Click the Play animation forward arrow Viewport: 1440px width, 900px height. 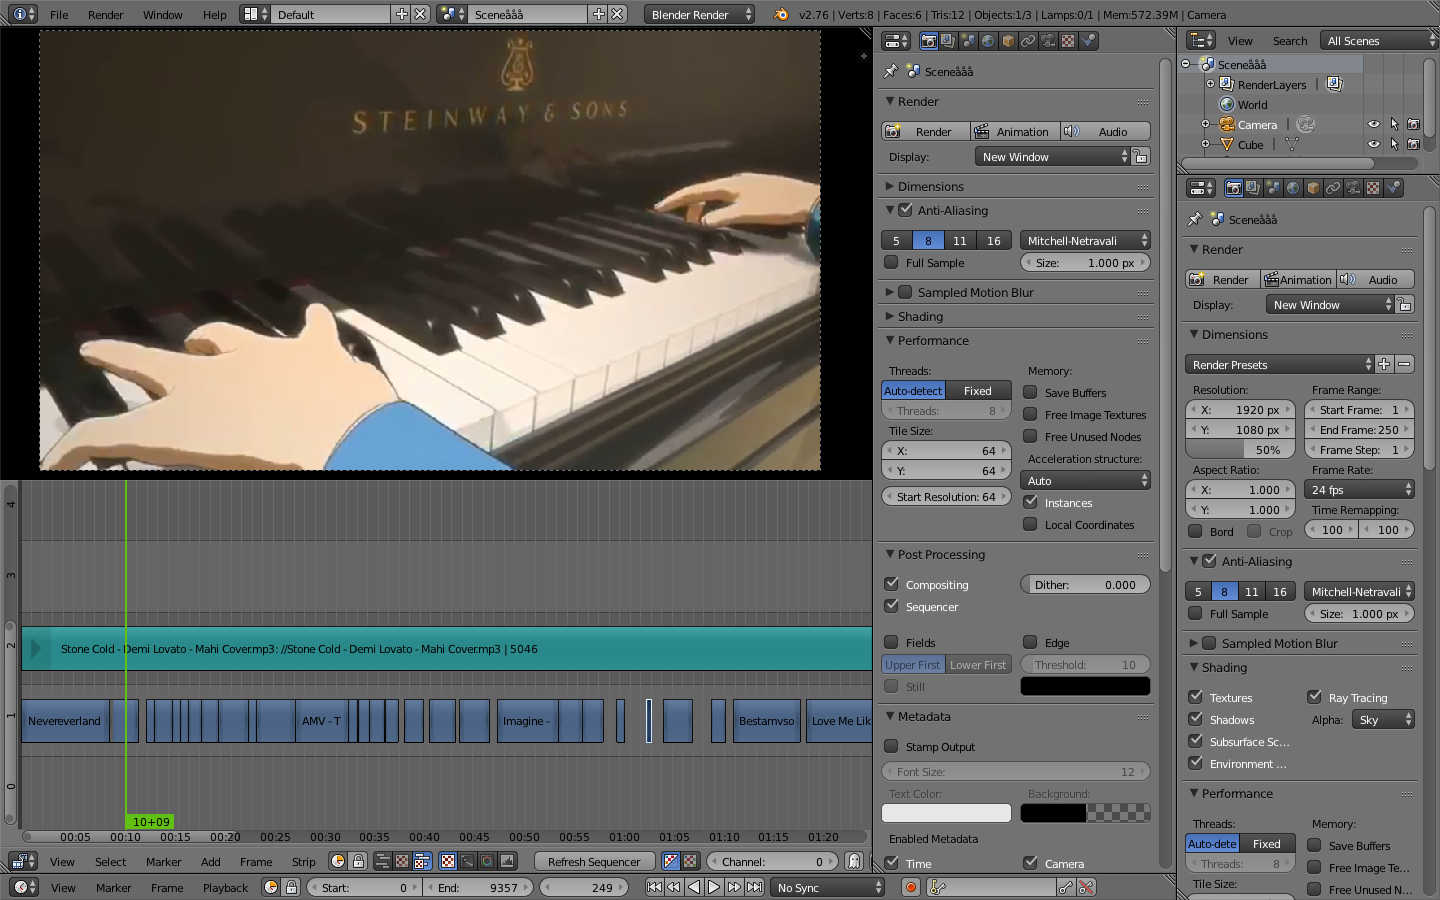[714, 887]
